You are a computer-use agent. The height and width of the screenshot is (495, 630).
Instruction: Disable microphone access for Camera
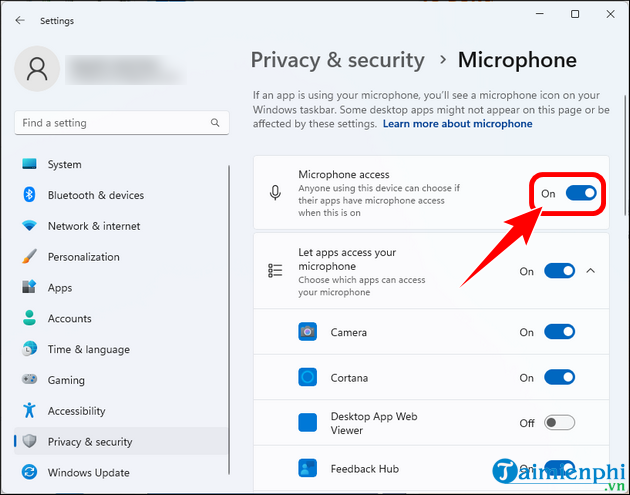tap(560, 332)
